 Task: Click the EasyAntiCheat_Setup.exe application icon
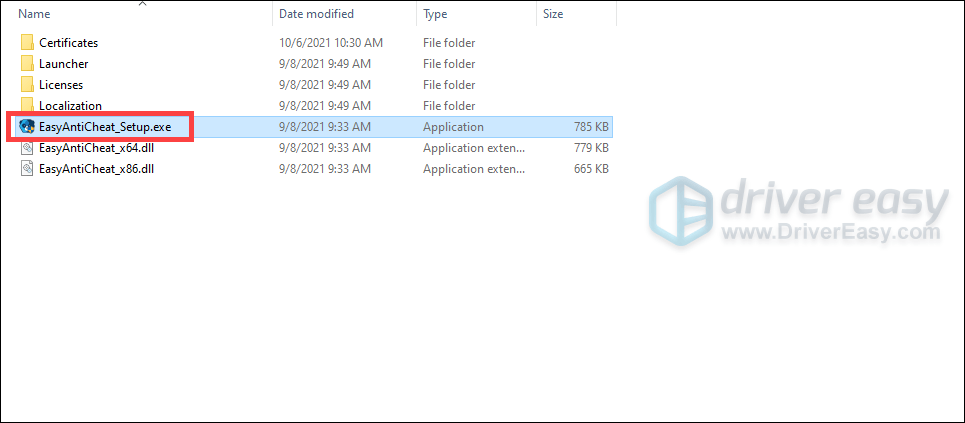[x=27, y=127]
